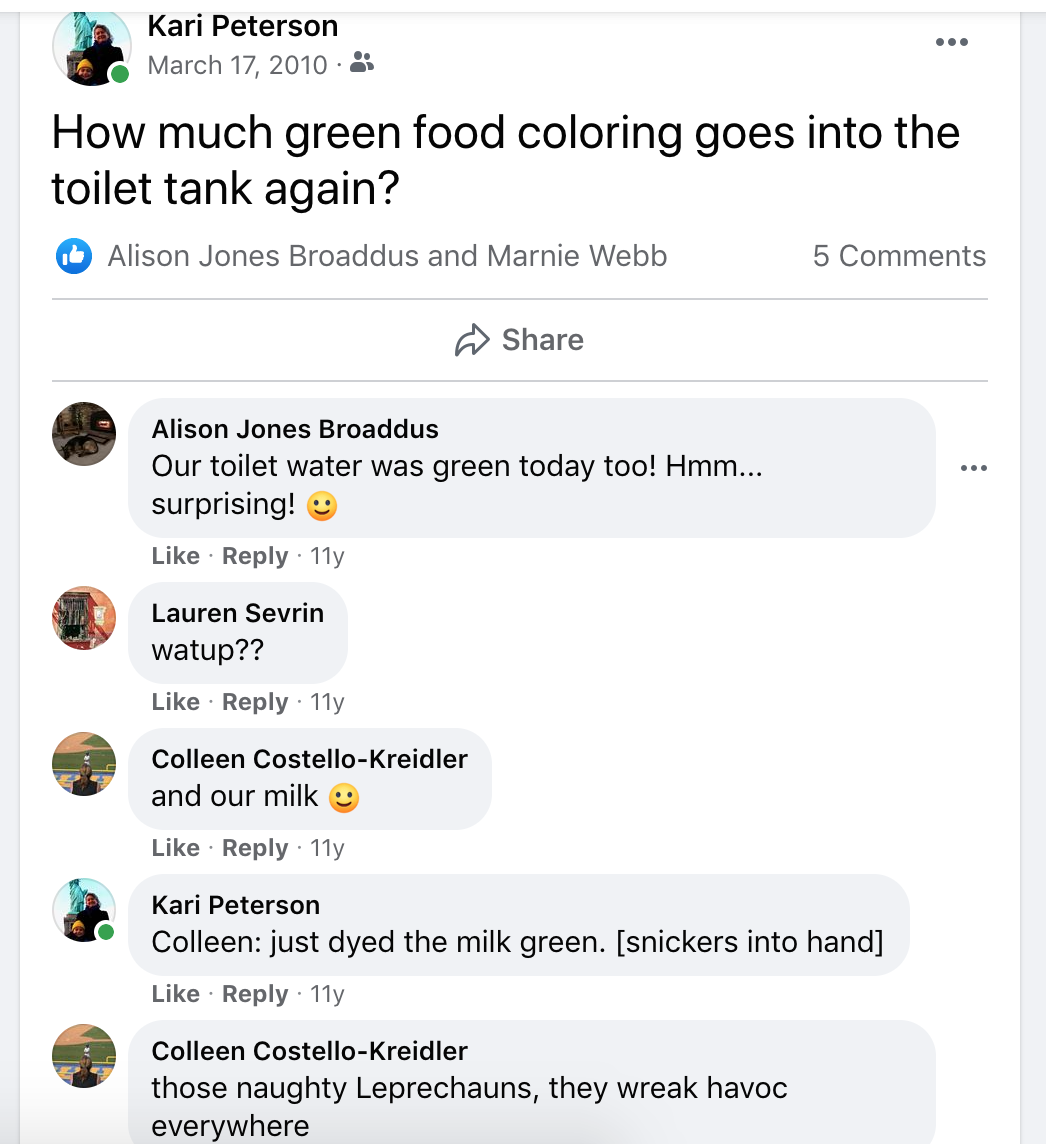This screenshot has width=1046, height=1144.
Task: Click the Share arrow button
Action: click(x=519, y=340)
